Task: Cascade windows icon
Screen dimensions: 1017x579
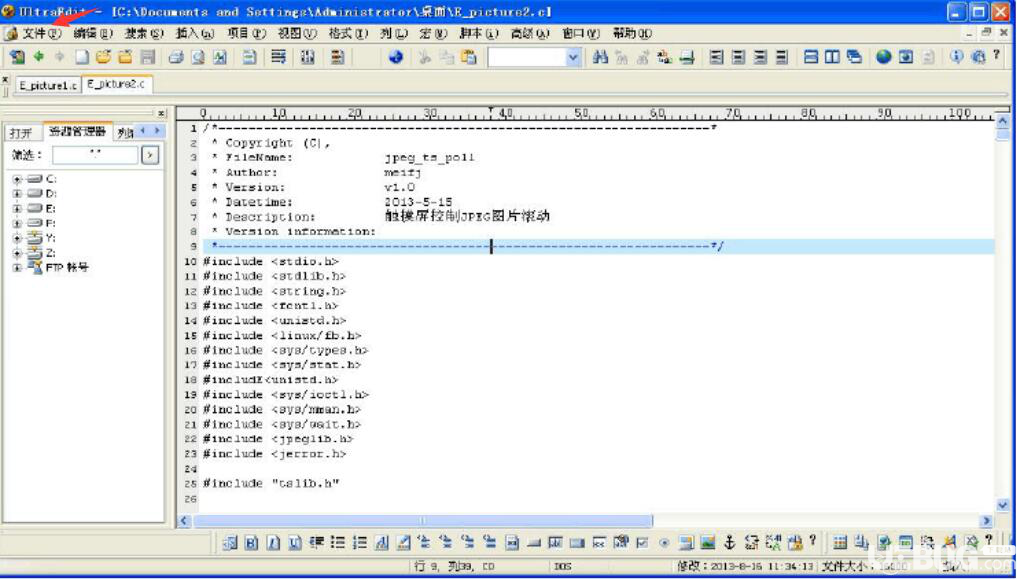Action: pos(854,57)
